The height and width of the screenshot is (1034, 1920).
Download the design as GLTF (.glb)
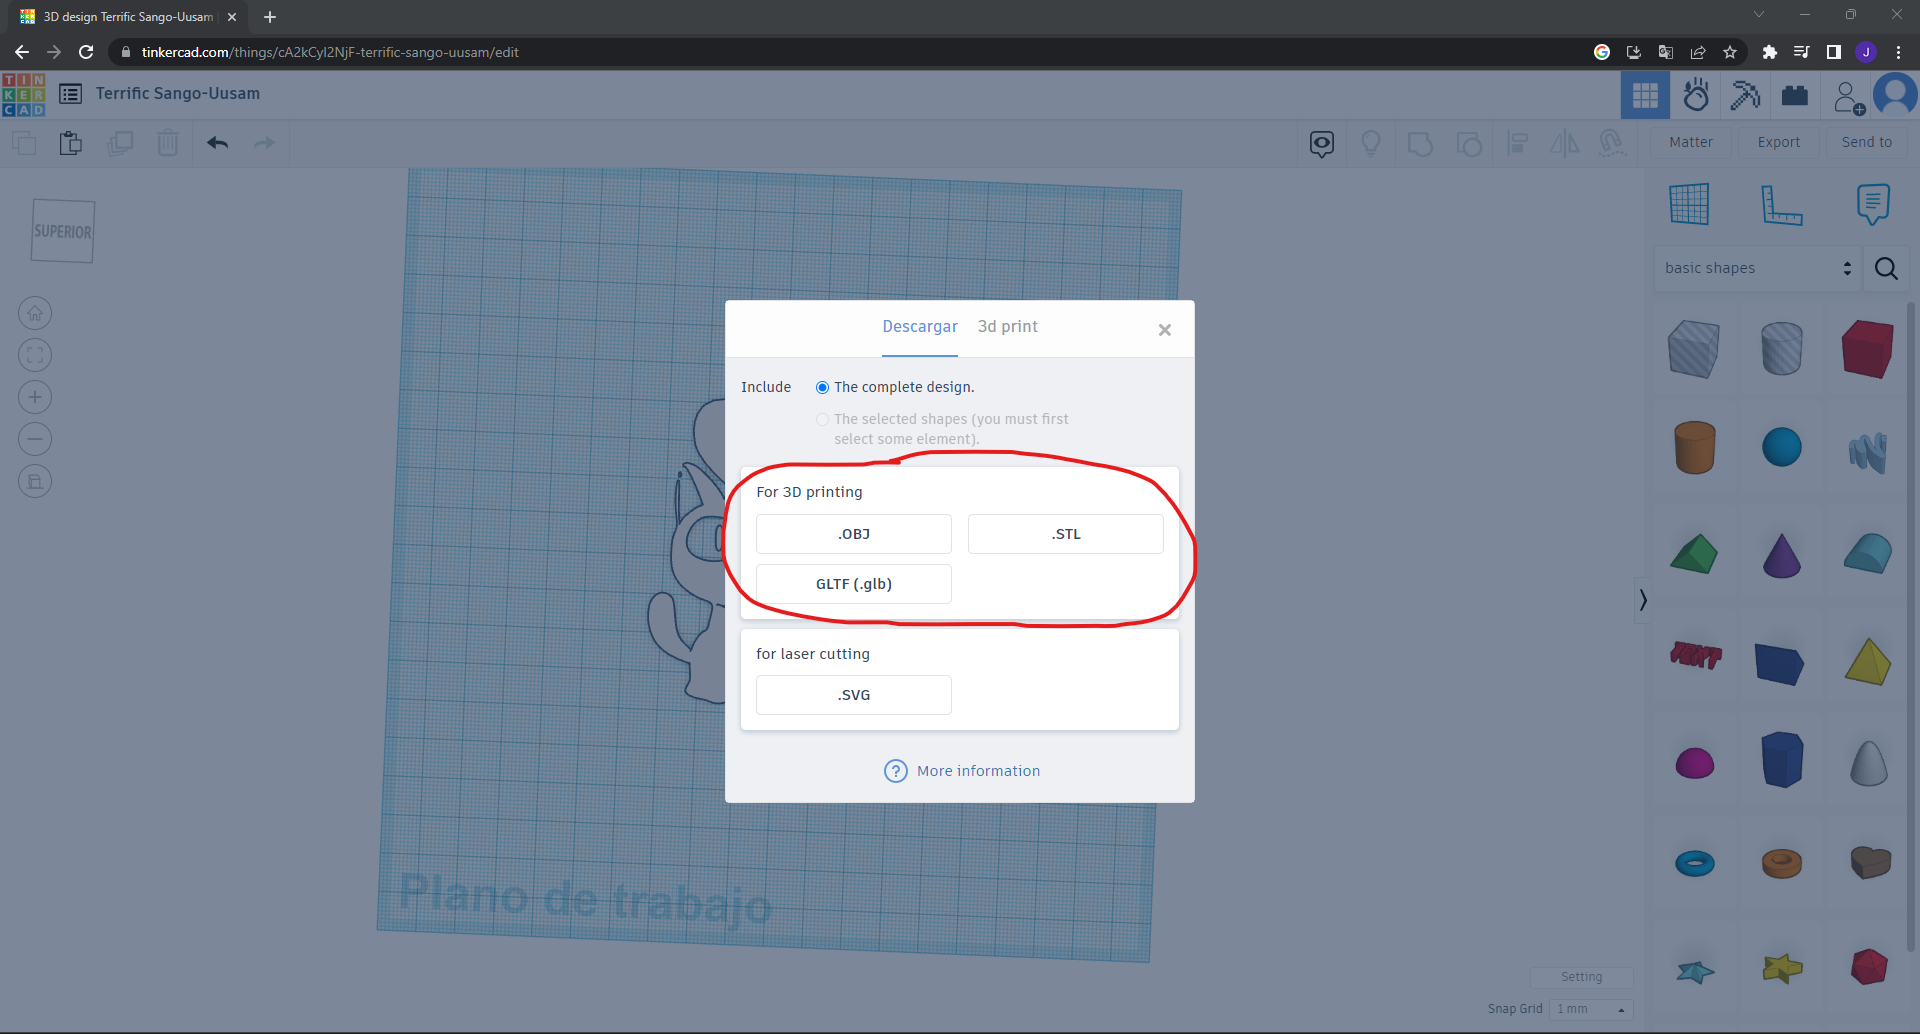[854, 584]
